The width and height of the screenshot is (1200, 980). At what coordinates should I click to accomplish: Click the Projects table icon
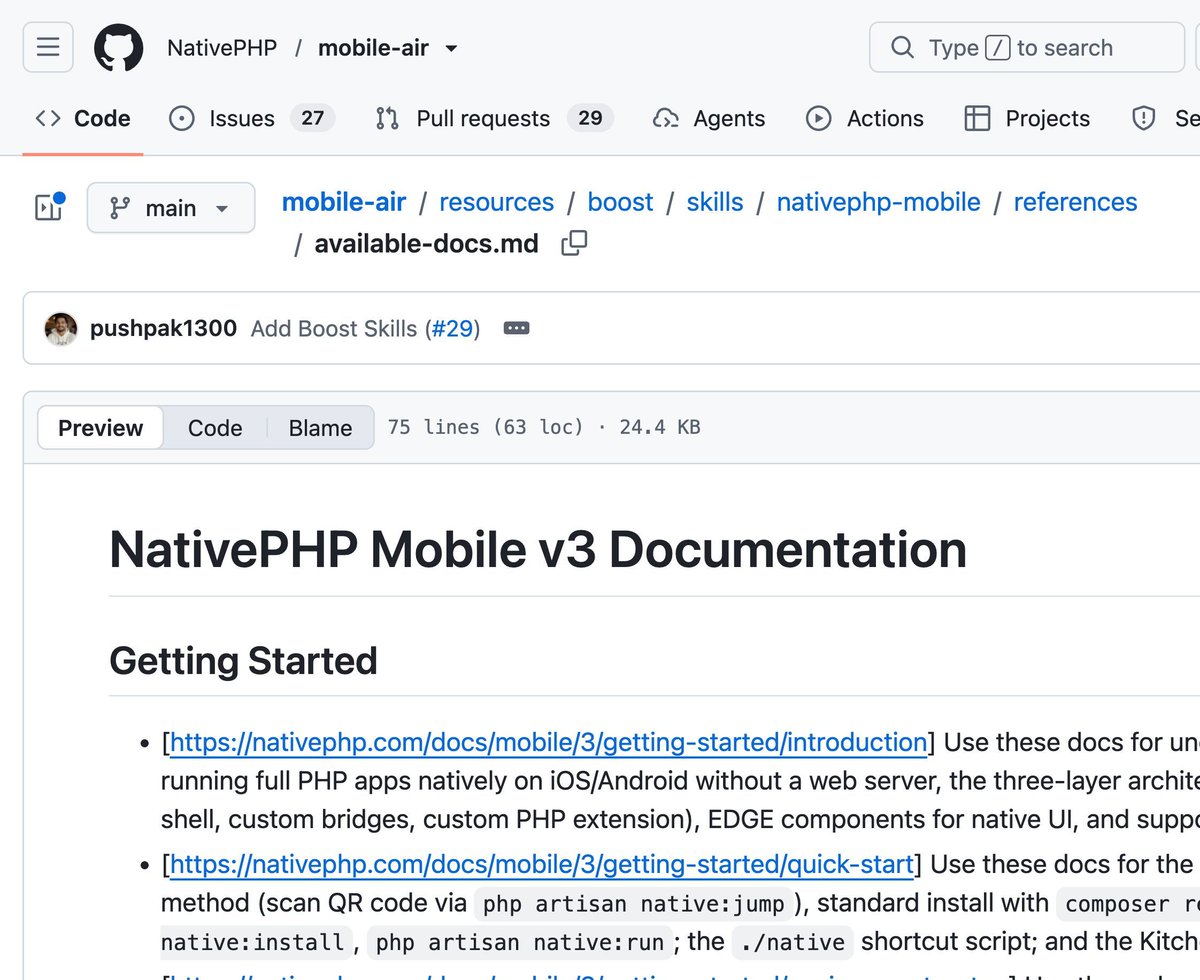tap(977, 118)
